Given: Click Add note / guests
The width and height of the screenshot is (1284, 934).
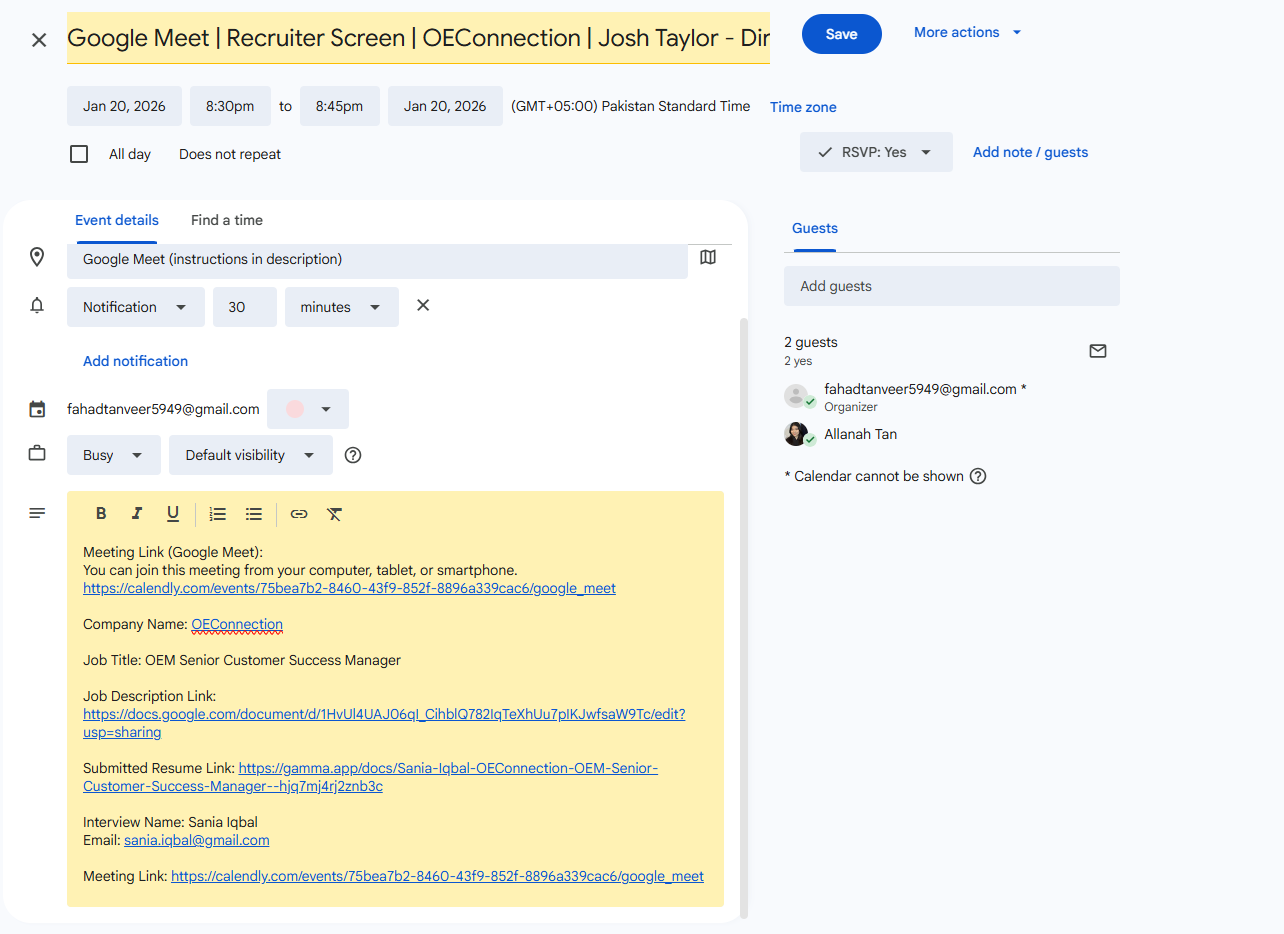Looking at the screenshot, I should (x=1030, y=152).
